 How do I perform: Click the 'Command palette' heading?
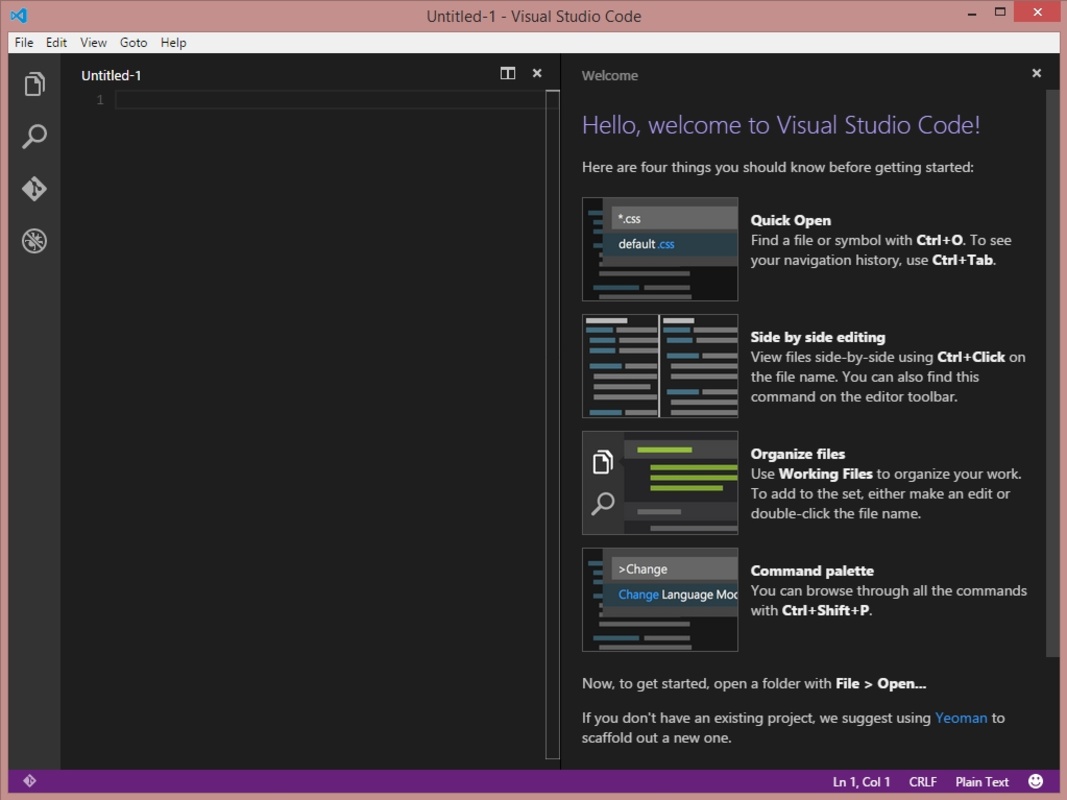click(x=812, y=571)
